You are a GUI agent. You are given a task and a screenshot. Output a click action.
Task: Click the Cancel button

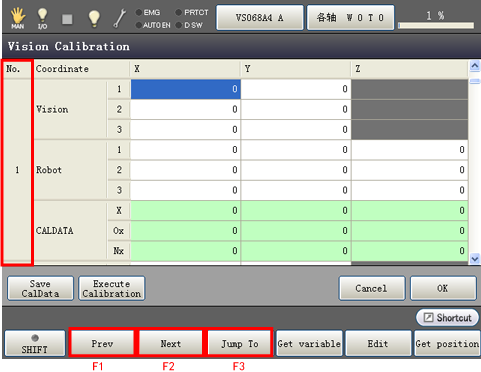372,288
